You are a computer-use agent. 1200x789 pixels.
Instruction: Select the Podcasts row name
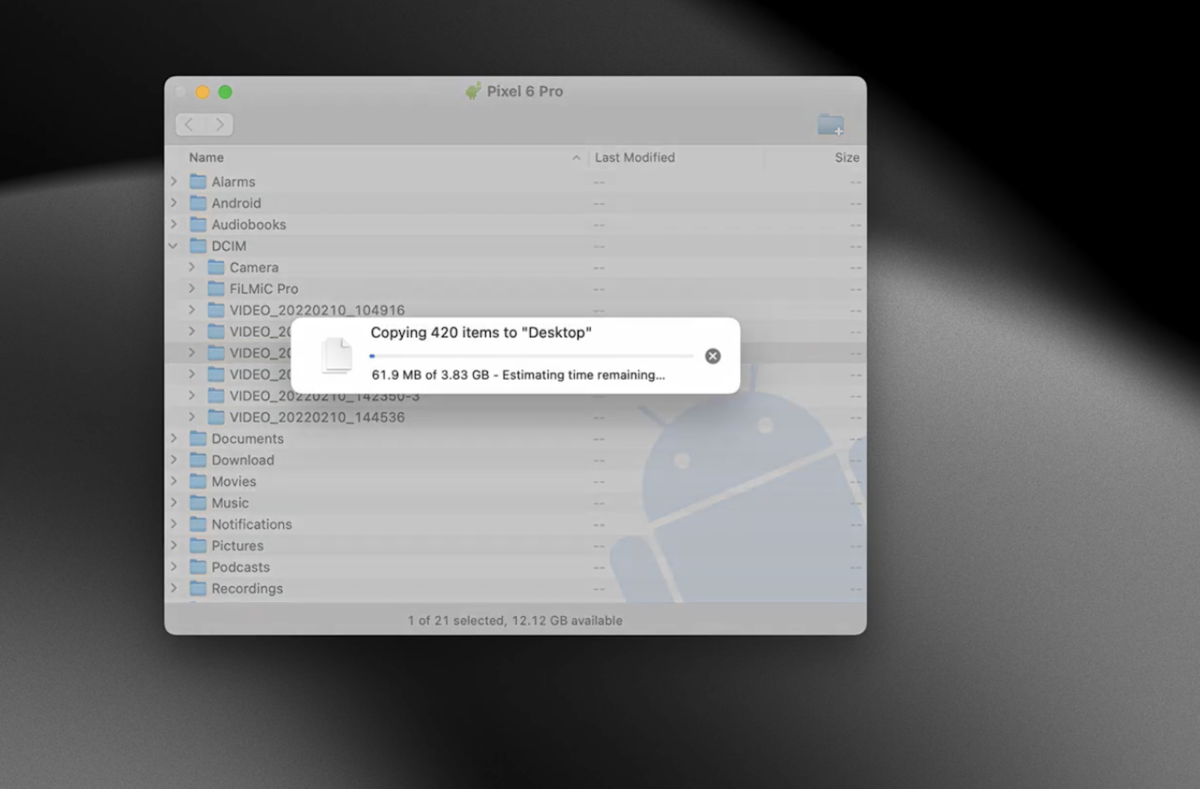coord(241,567)
